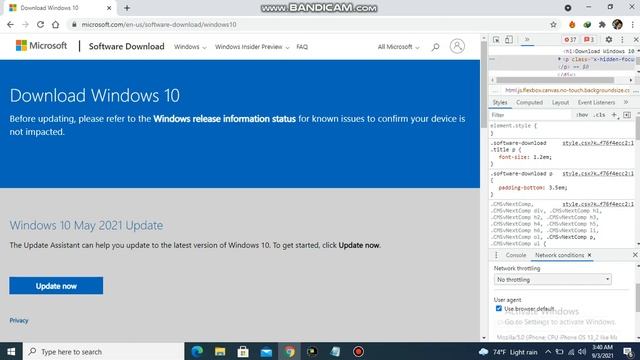Show more DevTools panels chevron
The image size is (640, 360).
[x=527, y=40]
